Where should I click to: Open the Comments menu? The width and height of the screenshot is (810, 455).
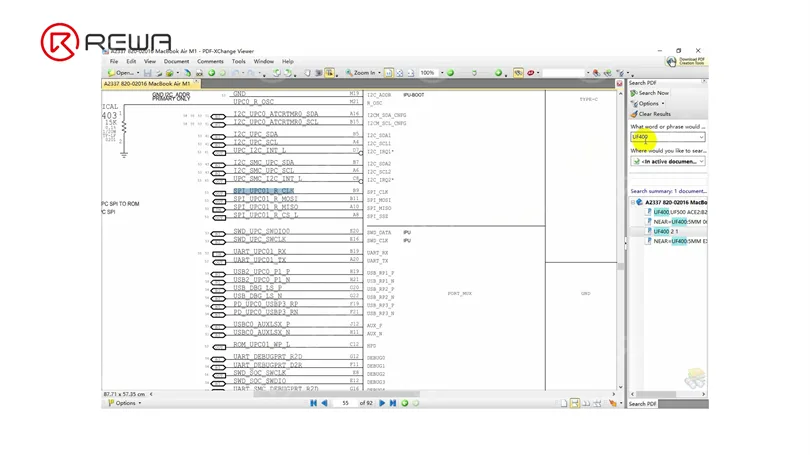tap(210, 61)
